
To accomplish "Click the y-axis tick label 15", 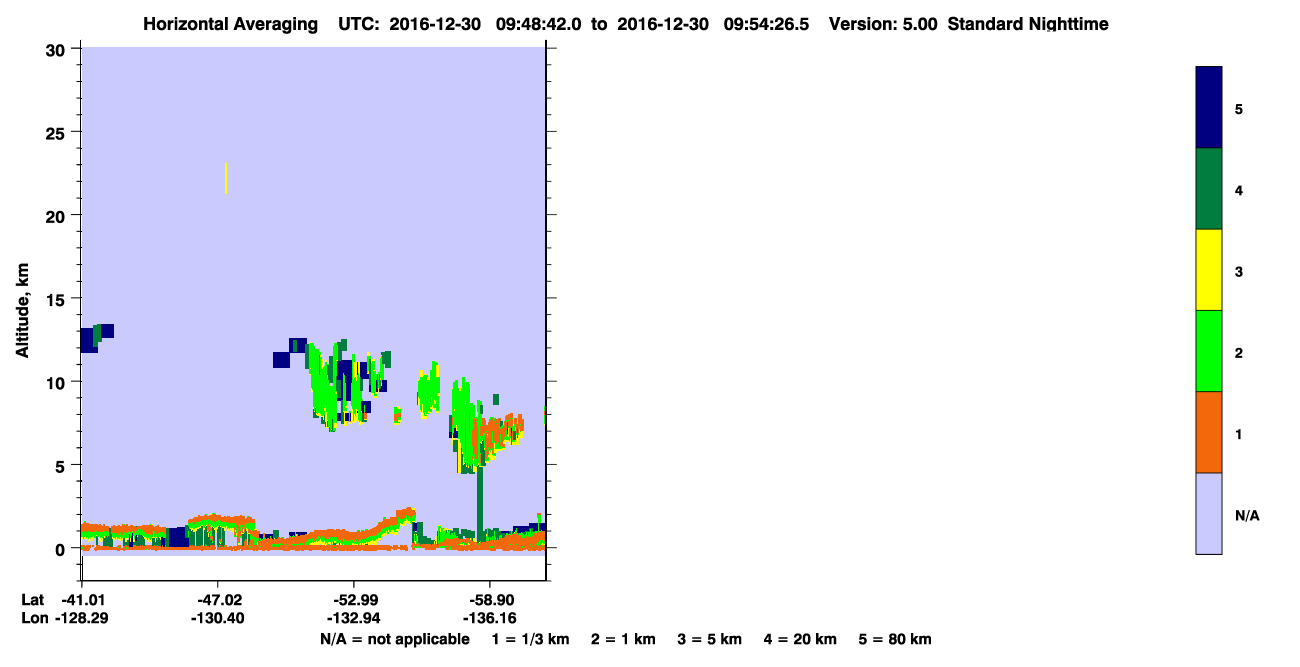I will 57,299.
